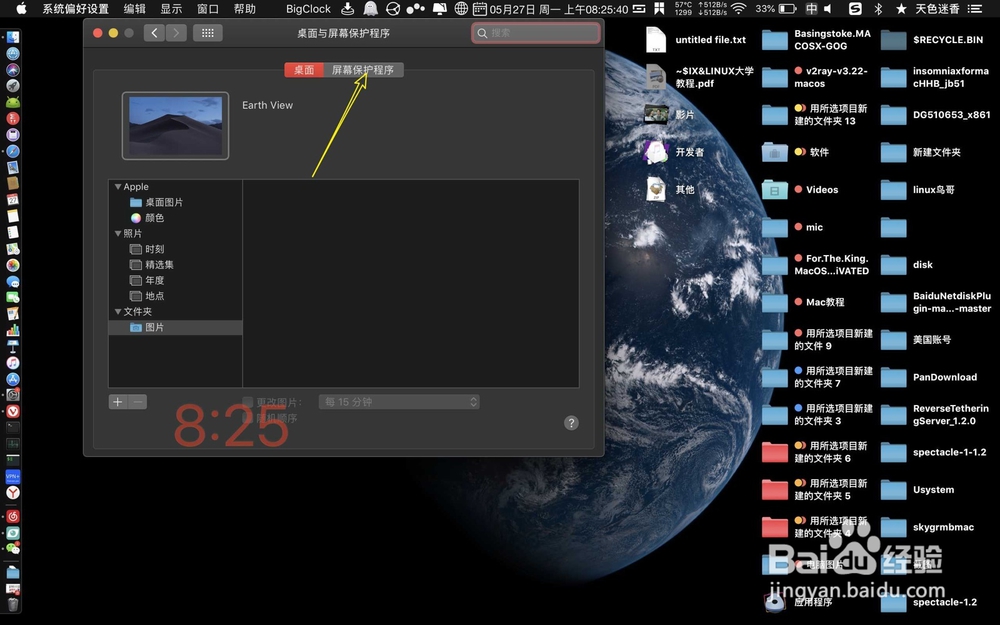Open the 窗口 menu
The height and width of the screenshot is (625, 1000).
tap(208, 9)
